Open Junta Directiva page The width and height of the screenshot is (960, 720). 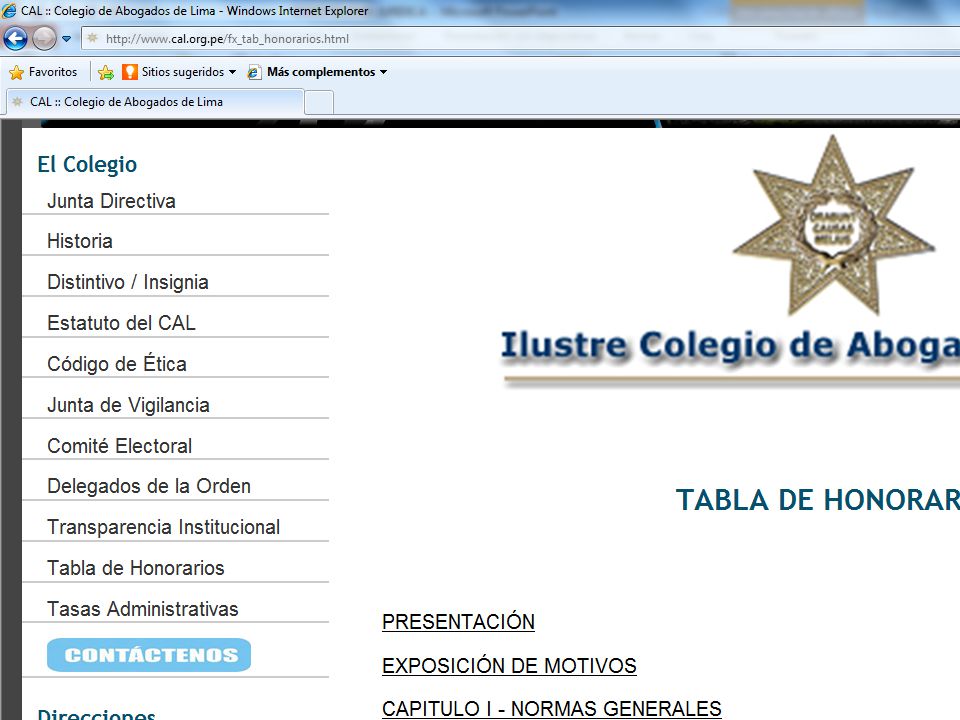coord(111,201)
